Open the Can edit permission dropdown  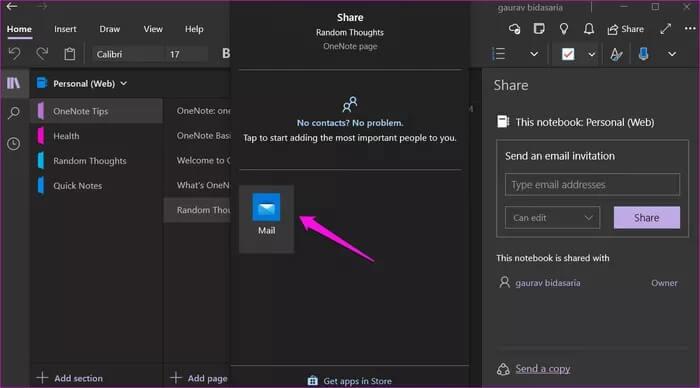pos(552,217)
